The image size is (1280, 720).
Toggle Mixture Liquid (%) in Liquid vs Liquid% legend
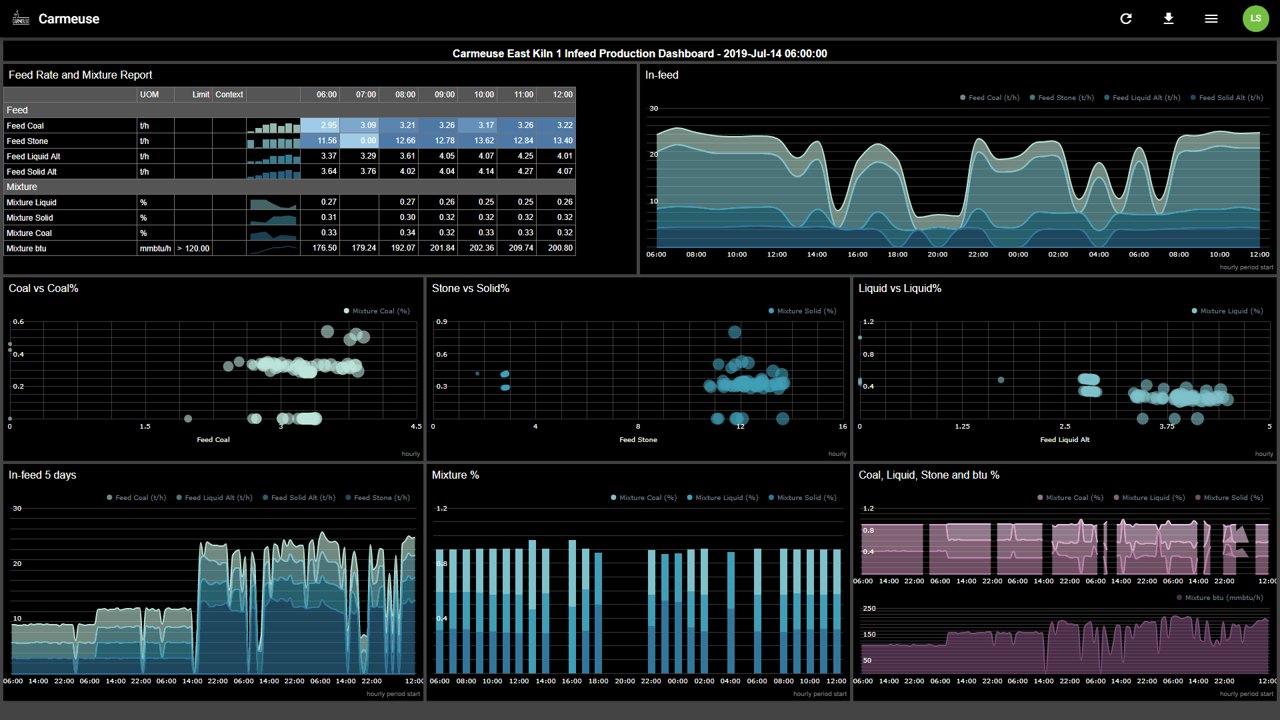click(1228, 311)
